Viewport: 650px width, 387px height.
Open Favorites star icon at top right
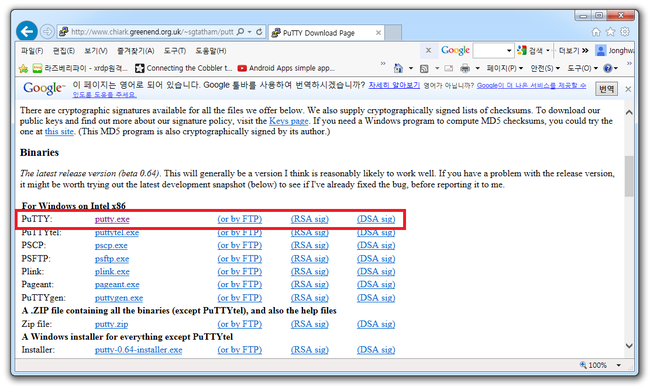tap(610, 32)
